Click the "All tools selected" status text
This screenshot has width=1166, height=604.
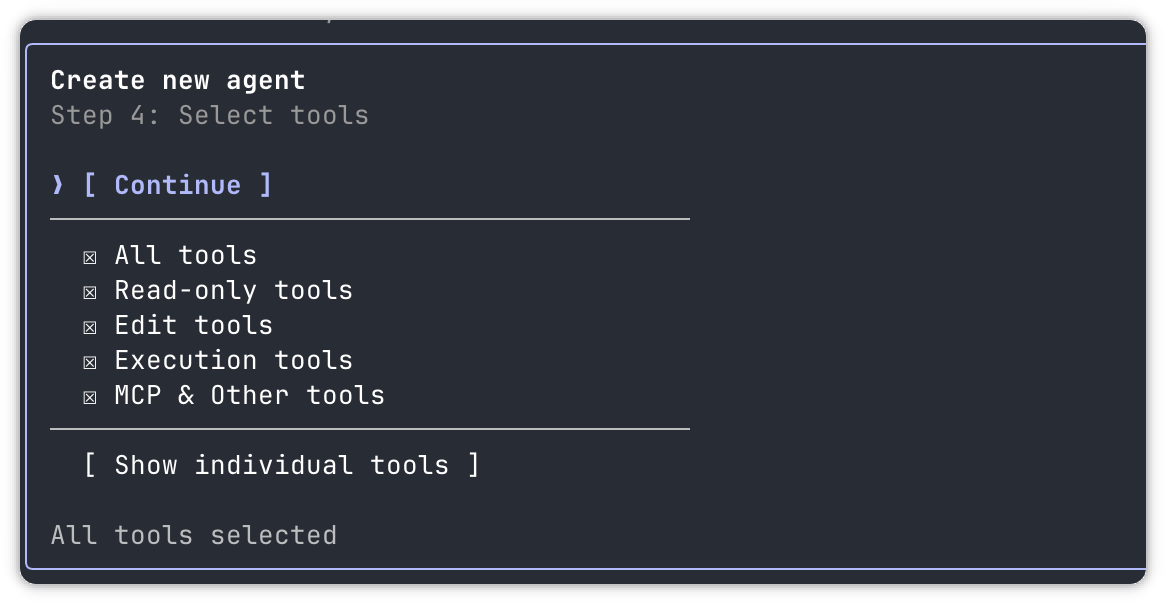[x=193, y=535]
